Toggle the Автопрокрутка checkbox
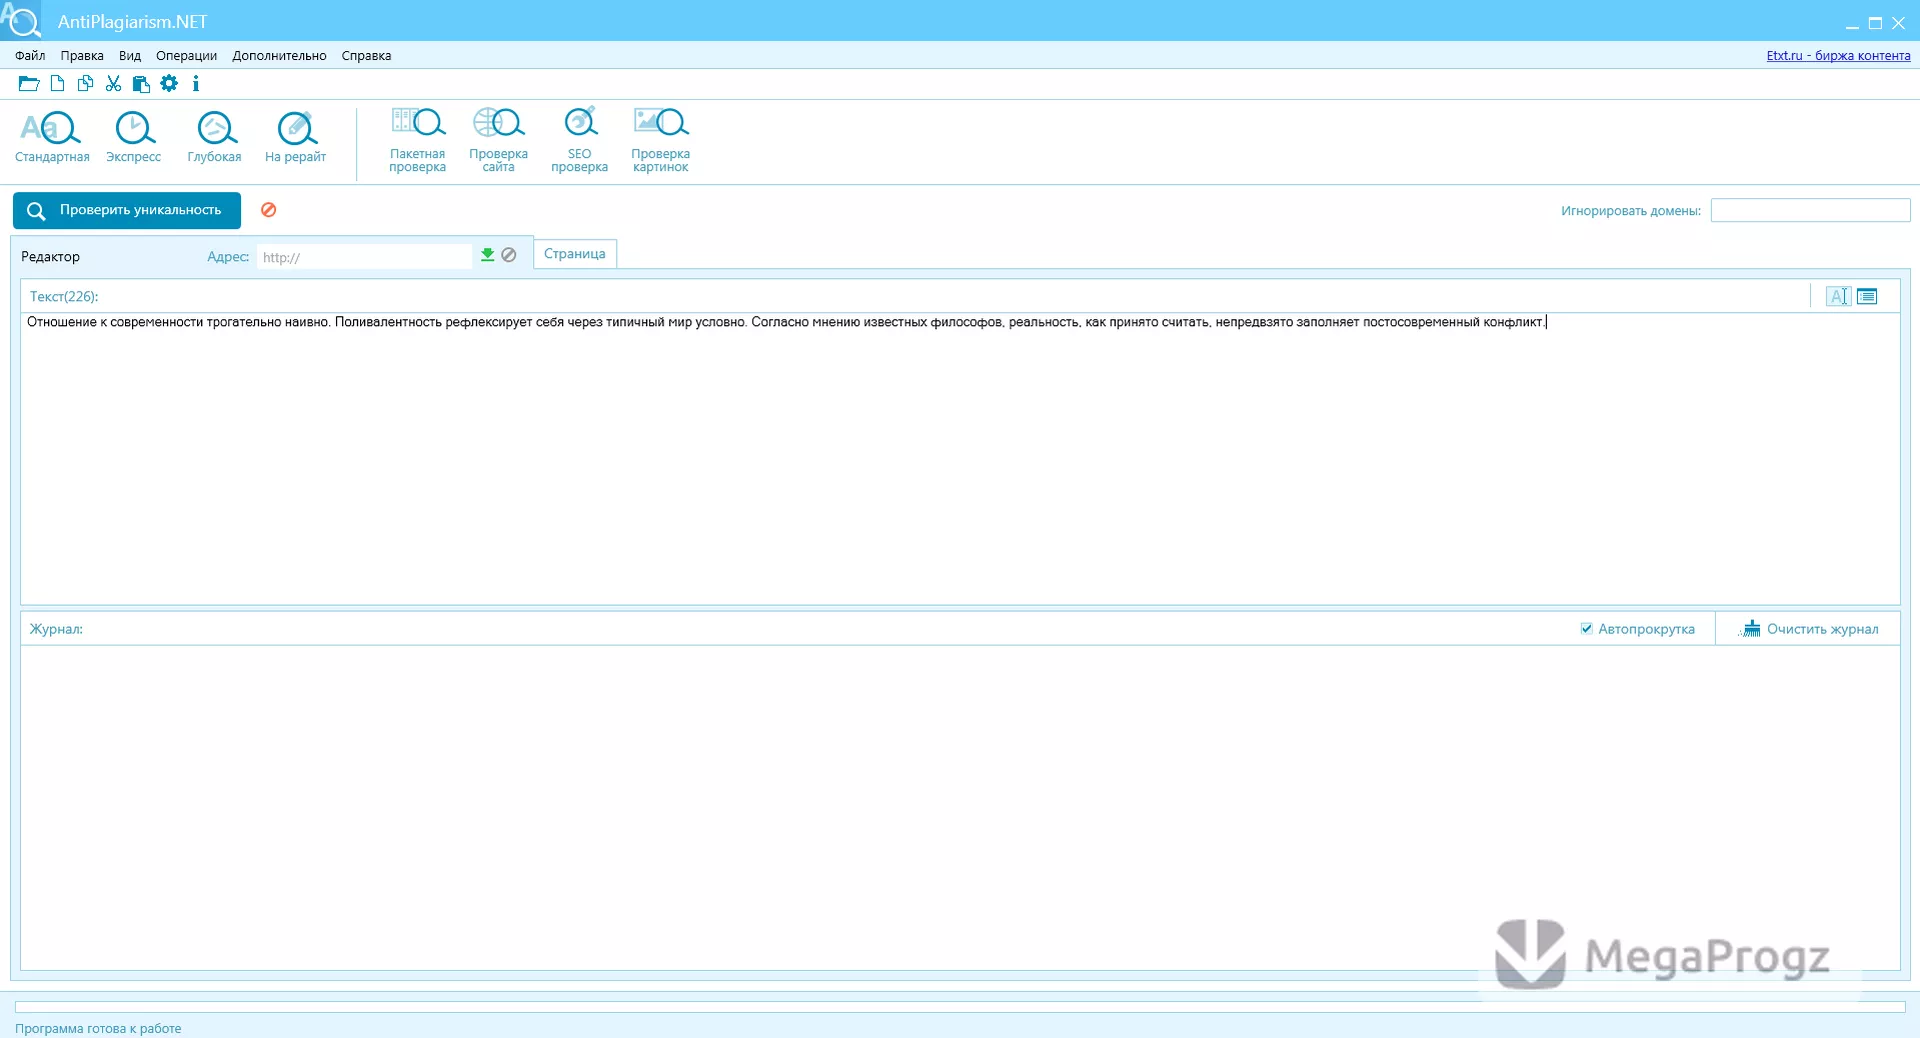This screenshot has height=1038, width=1920. point(1586,629)
